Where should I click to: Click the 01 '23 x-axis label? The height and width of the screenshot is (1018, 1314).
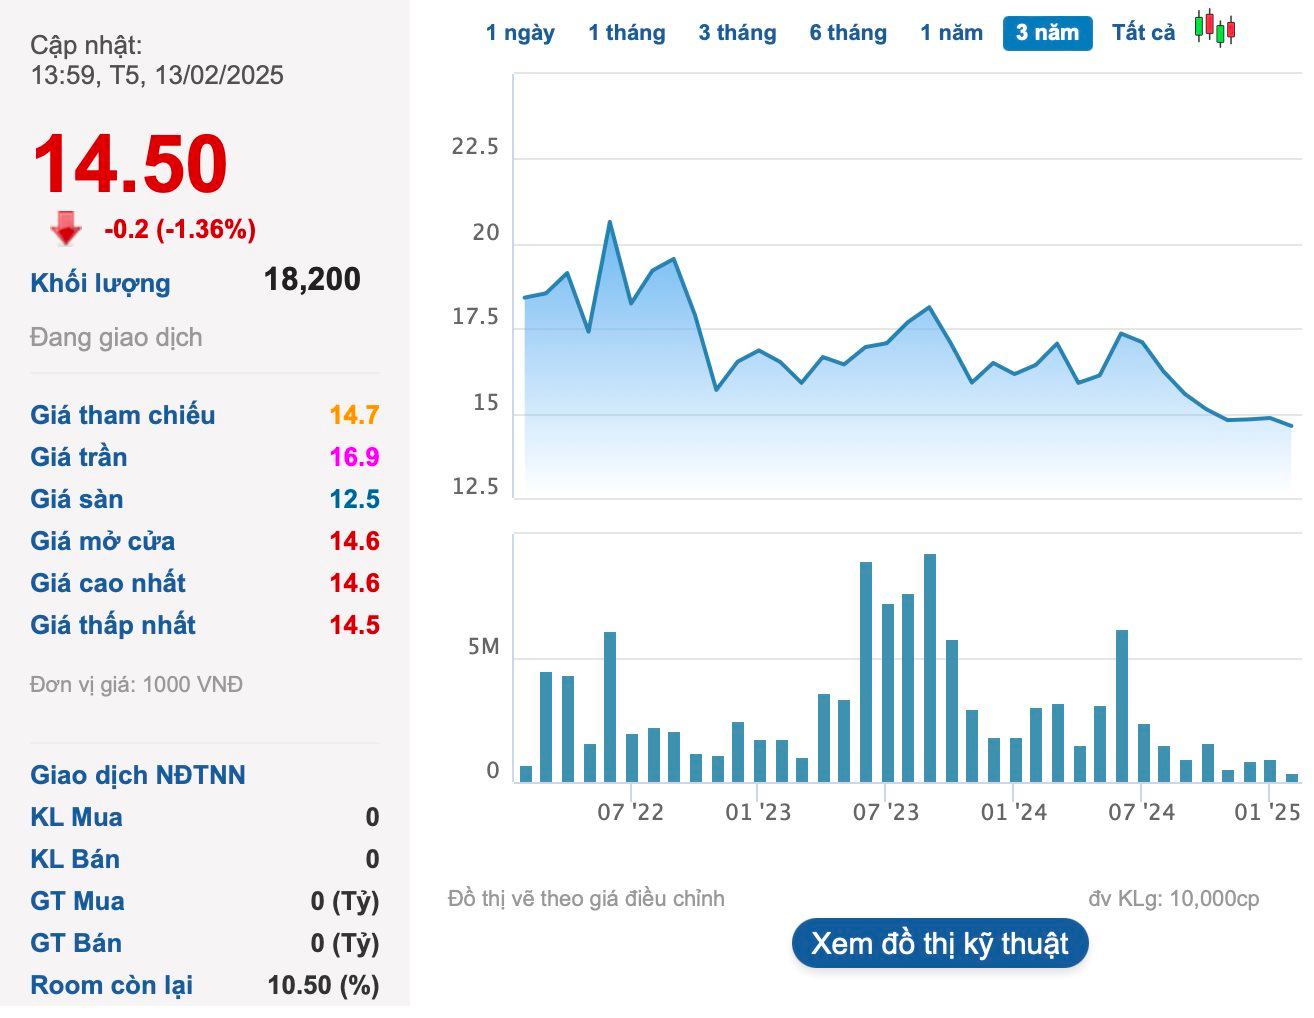(x=758, y=812)
